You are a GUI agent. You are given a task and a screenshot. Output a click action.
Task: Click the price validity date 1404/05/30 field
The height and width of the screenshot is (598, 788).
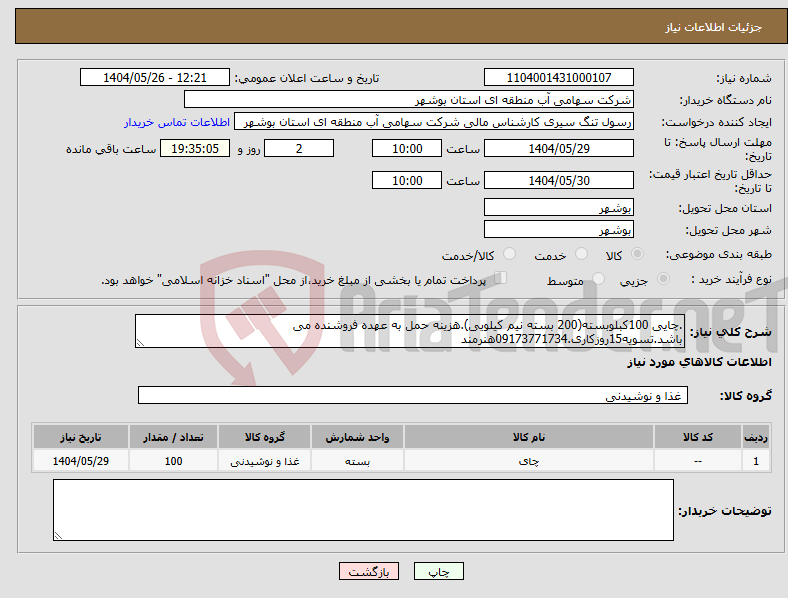[x=558, y=180]
